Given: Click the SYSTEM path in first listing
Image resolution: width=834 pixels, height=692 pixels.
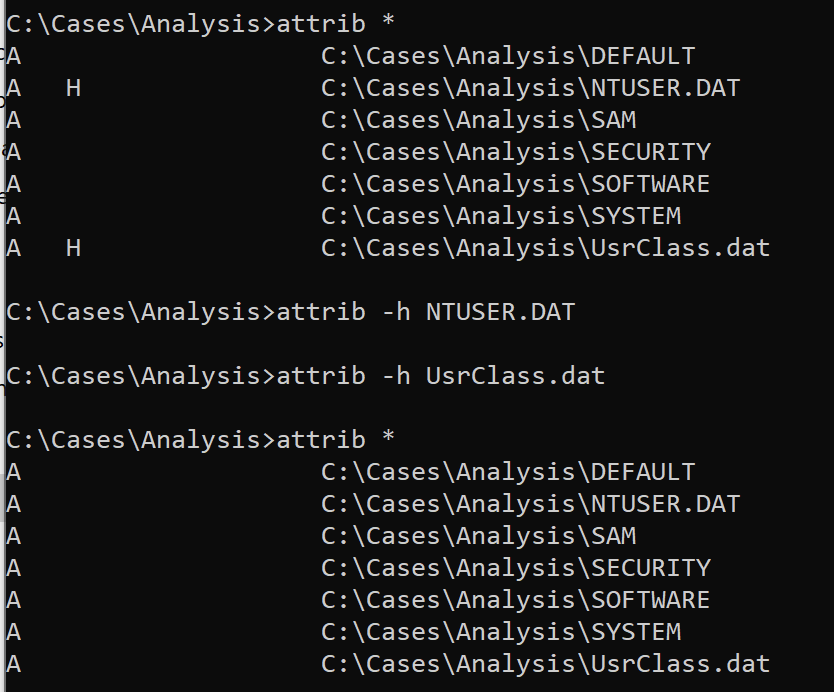Looking at the screenshot, I should point(501,215).
